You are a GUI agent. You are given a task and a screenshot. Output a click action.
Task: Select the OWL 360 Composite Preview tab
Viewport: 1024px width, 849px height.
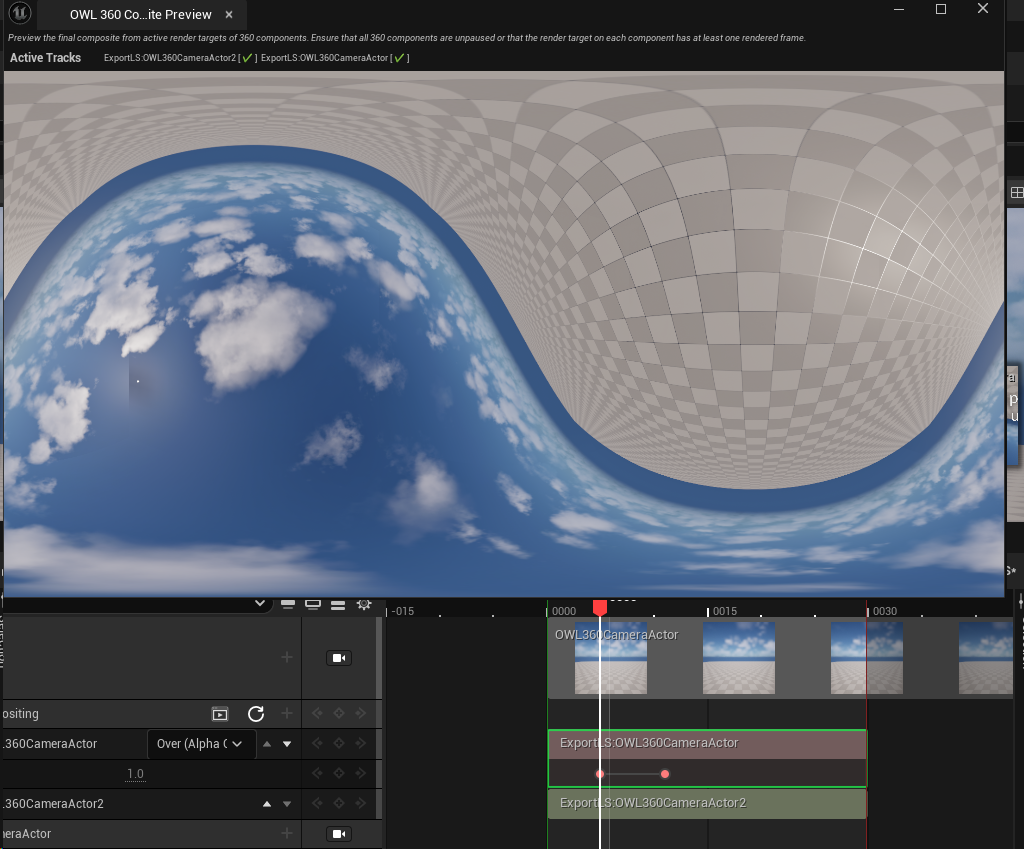pyautogui.click(x=140, y=15)
